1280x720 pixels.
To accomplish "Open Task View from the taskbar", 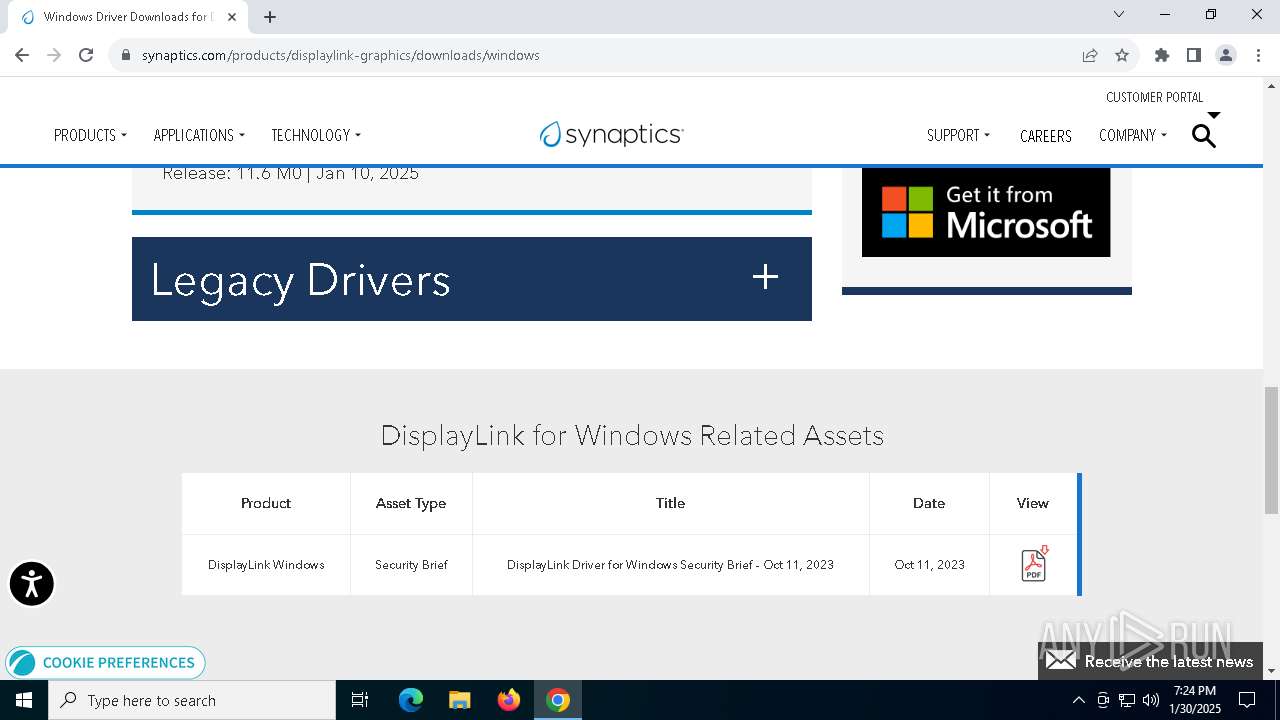I will tap(360, 700).
